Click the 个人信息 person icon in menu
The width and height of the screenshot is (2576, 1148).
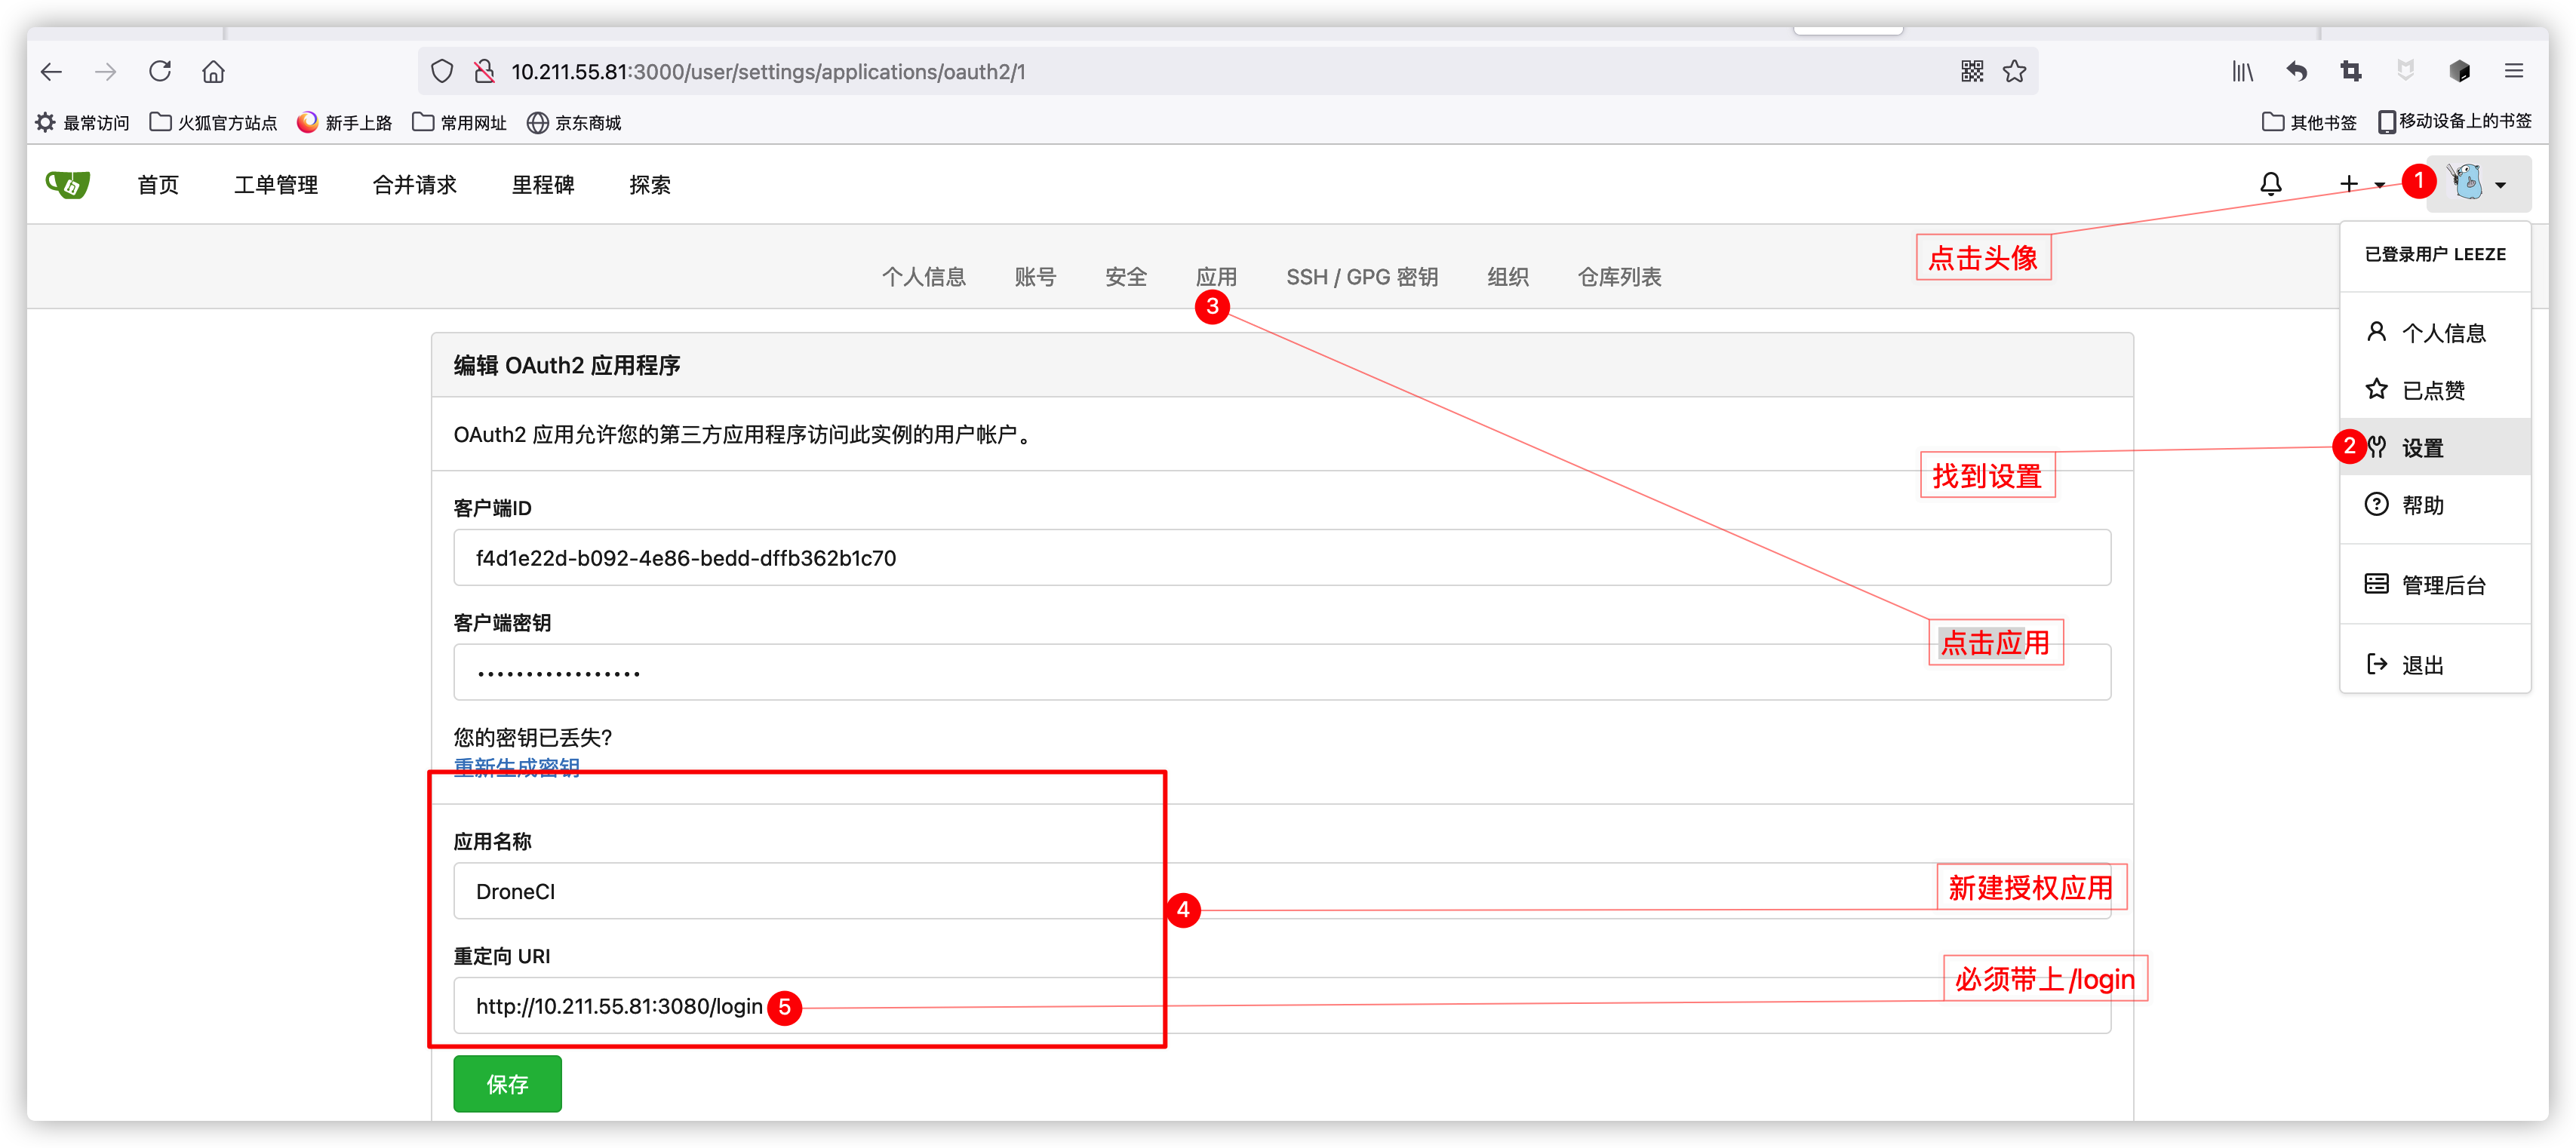click(x=2378, y=331)
